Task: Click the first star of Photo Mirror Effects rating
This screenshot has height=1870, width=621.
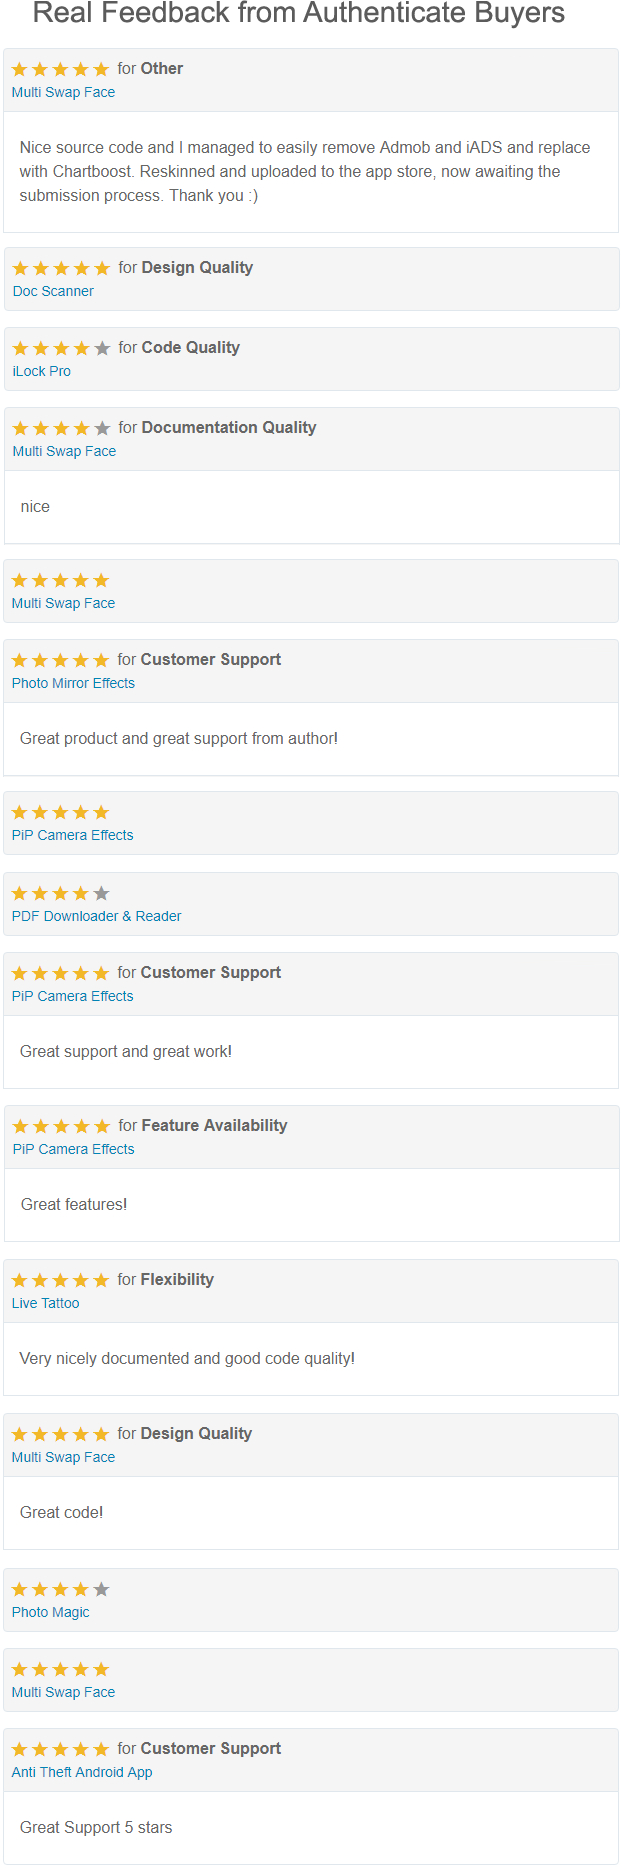Action: 19,661
